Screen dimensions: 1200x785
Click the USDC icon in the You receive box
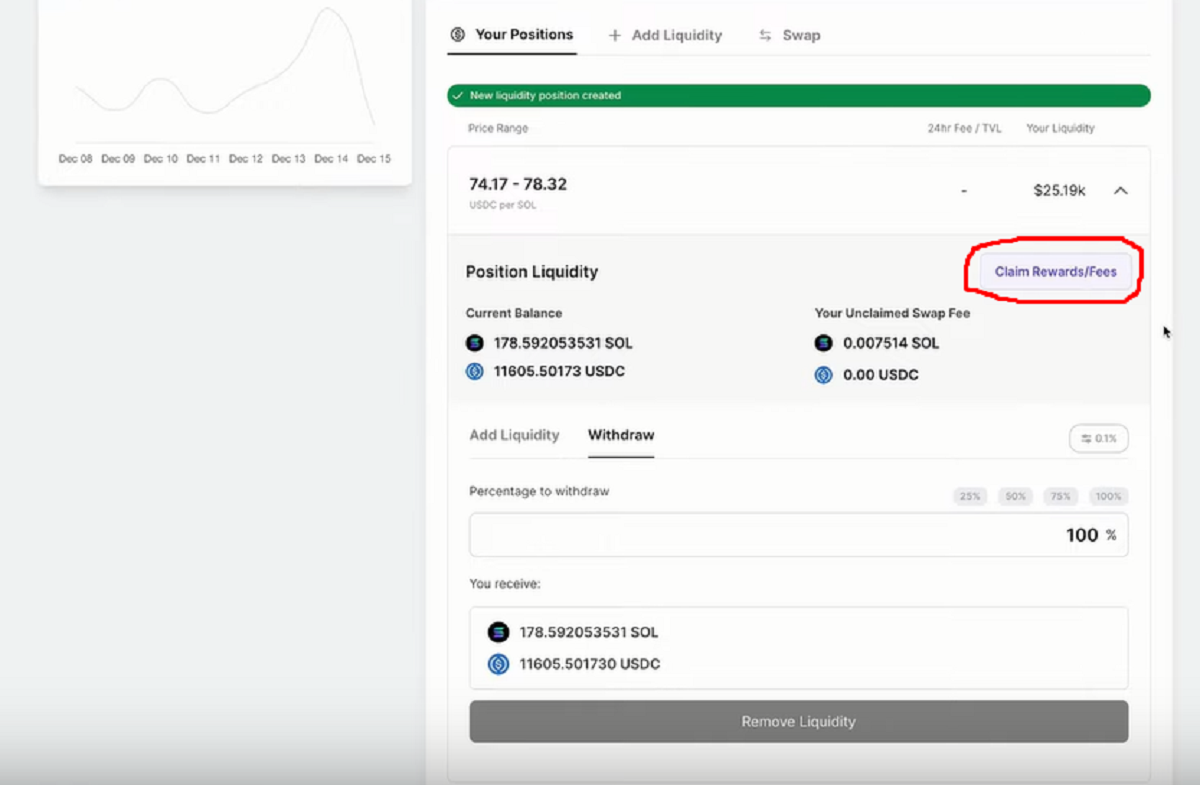tap(497, 663)
